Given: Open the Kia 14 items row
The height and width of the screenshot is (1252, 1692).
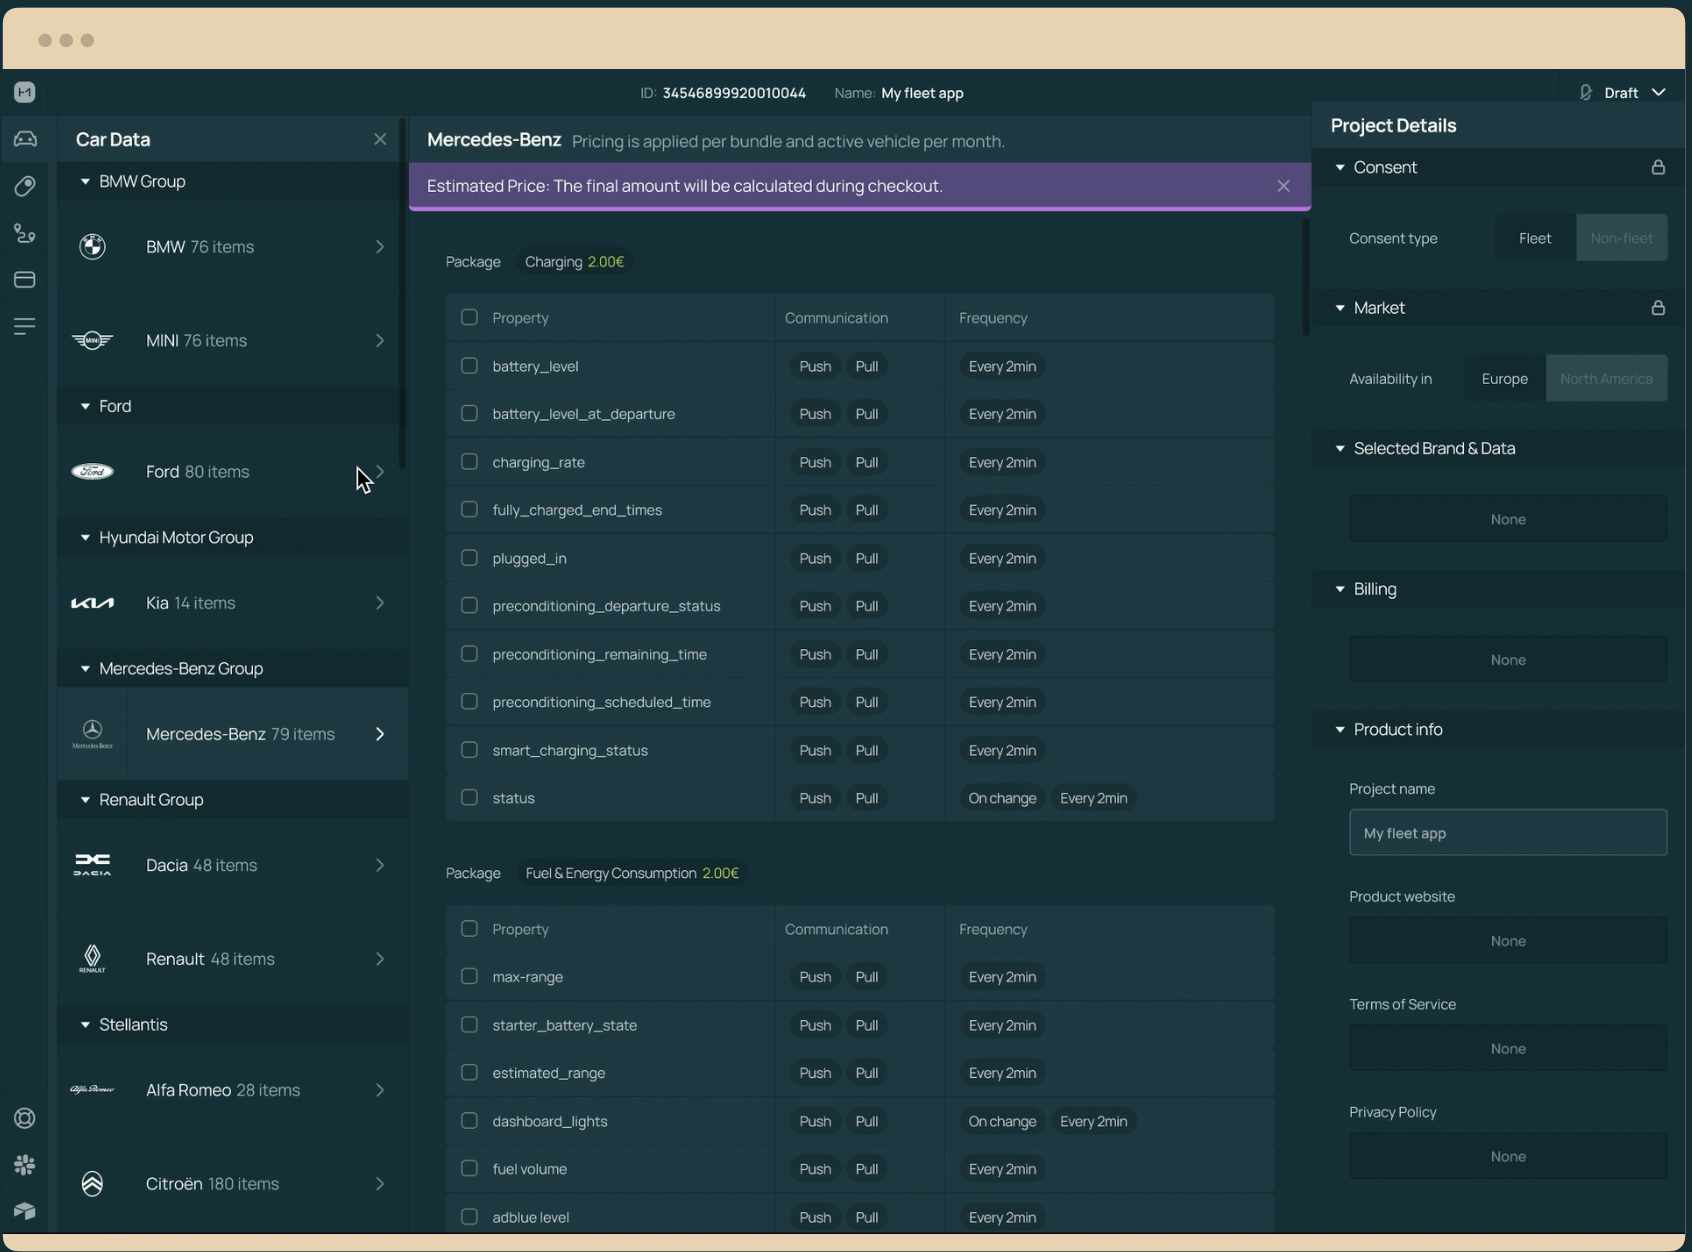Looking at the screenshot, I should tap(232, 603).
